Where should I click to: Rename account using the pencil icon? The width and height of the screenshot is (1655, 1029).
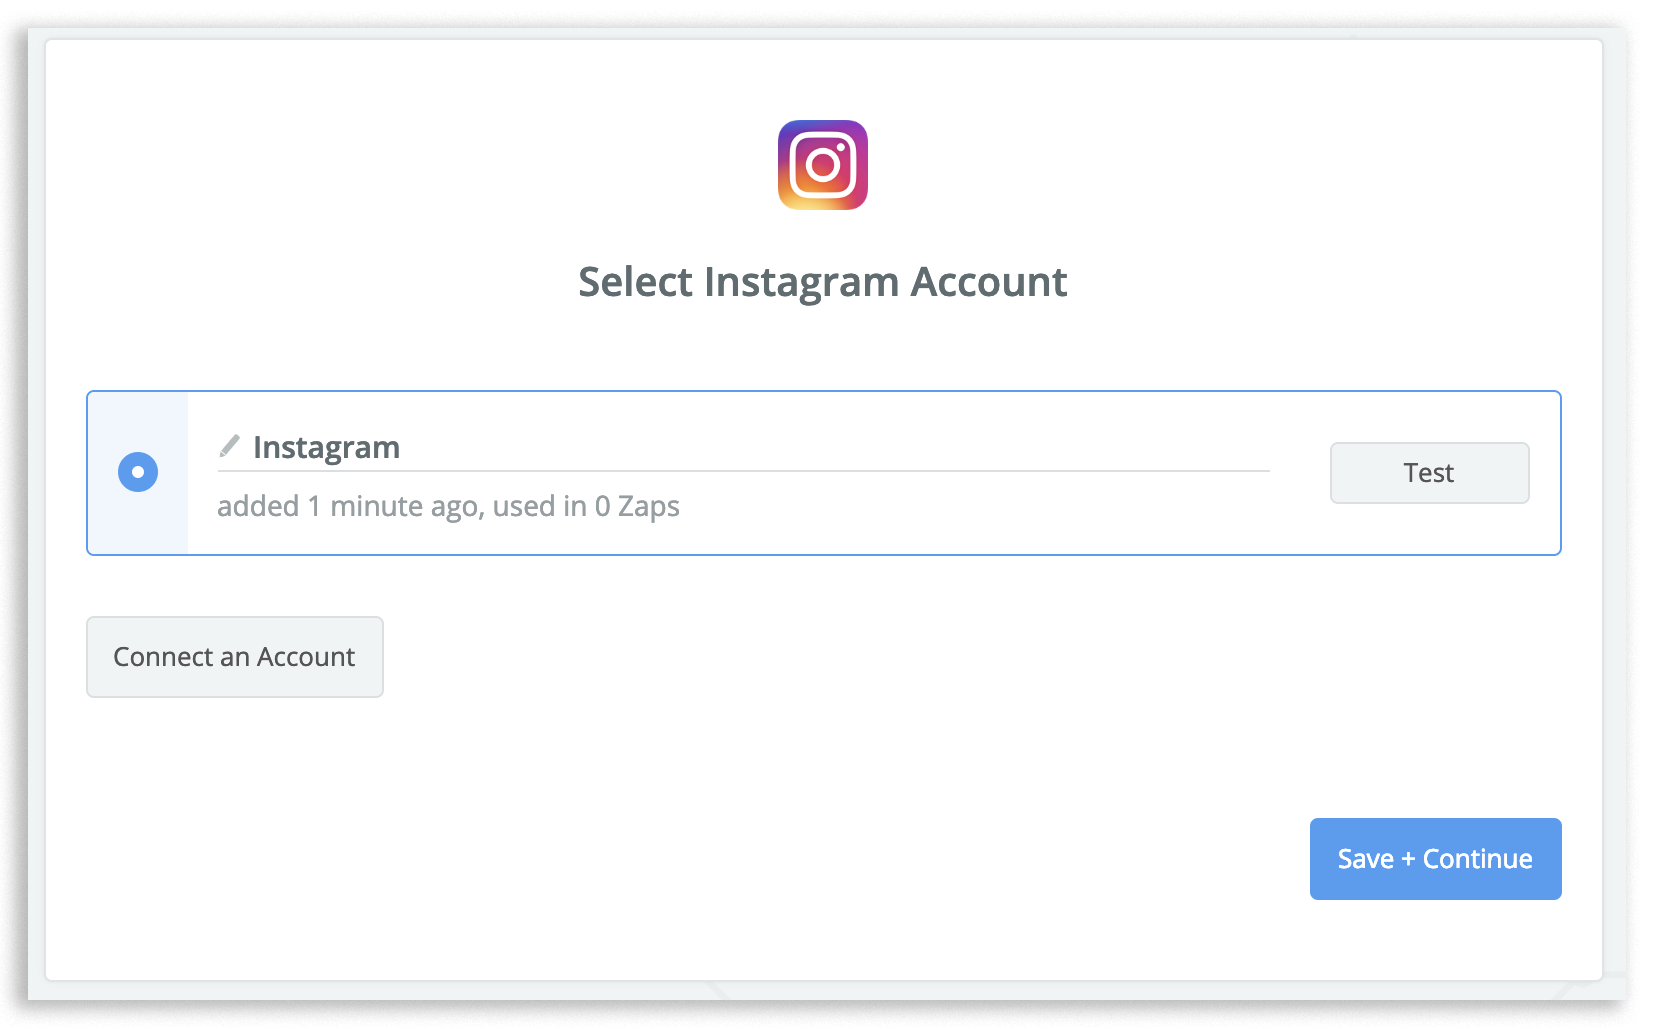coord(229,446)
